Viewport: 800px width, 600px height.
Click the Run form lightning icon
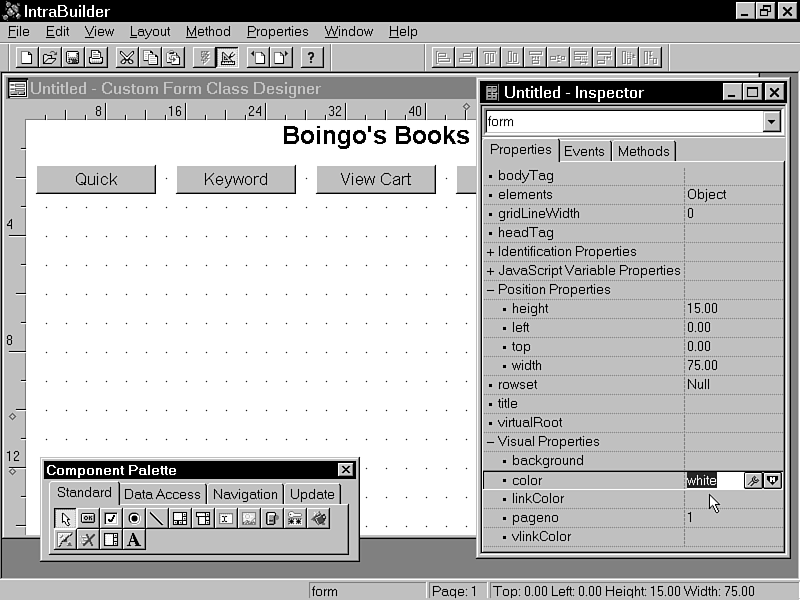pyautogui.click(x=204, y=57)
